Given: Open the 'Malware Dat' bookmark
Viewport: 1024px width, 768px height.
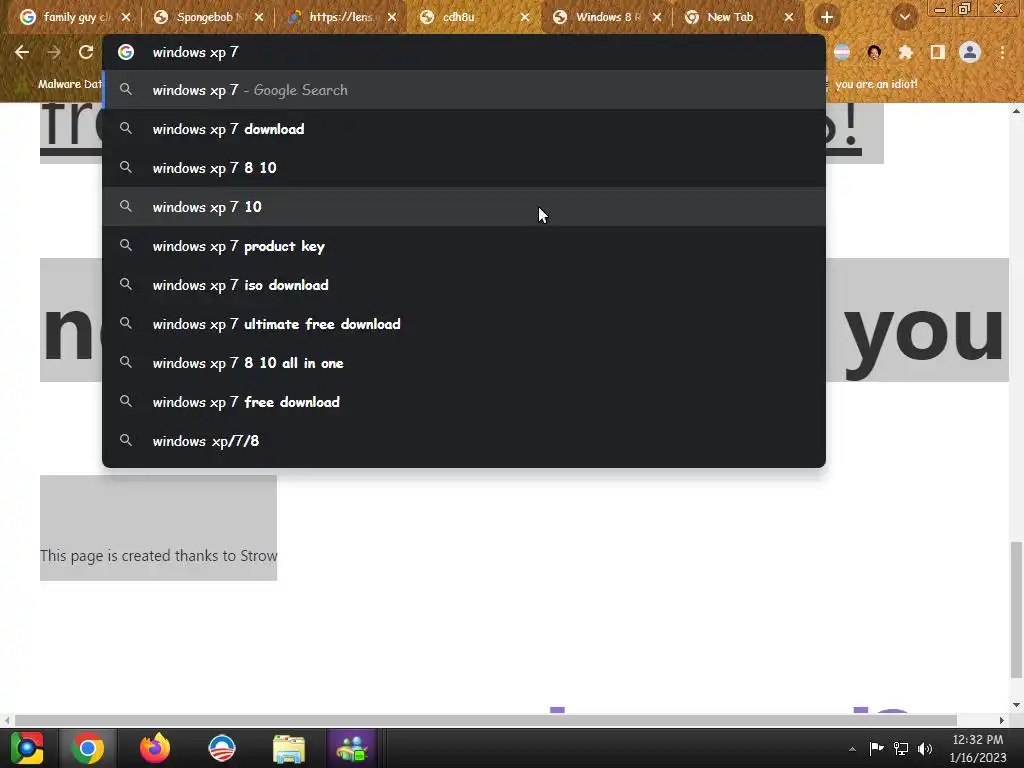Looking at the screenshot, I should pyautogui.click(x=69, y=84).
